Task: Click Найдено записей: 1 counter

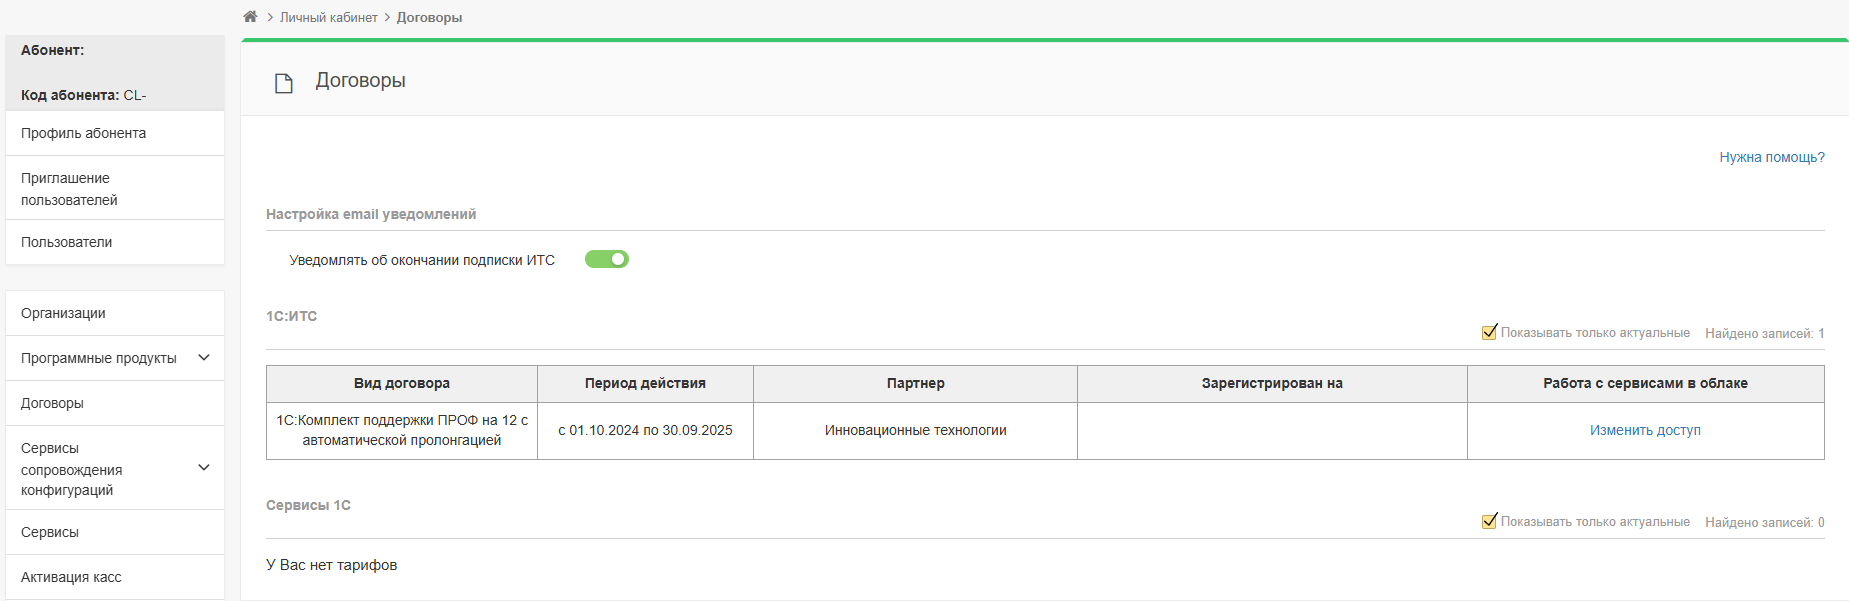Action: pyautogui.click(x=1765, y=333)
